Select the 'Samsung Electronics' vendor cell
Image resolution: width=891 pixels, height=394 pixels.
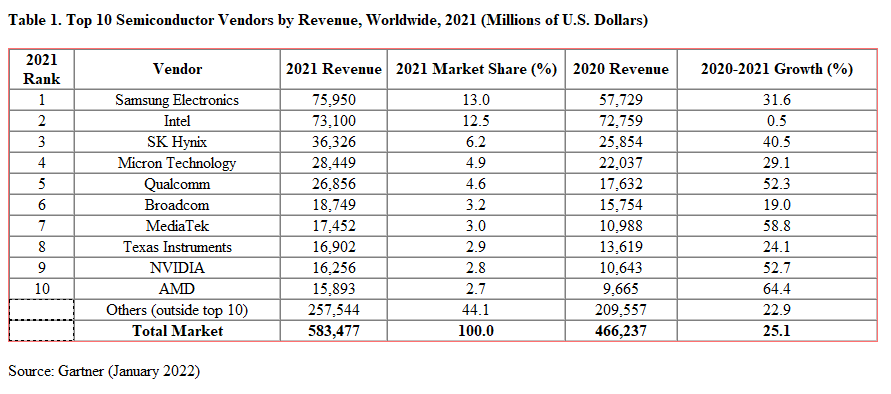click(177, 100)
